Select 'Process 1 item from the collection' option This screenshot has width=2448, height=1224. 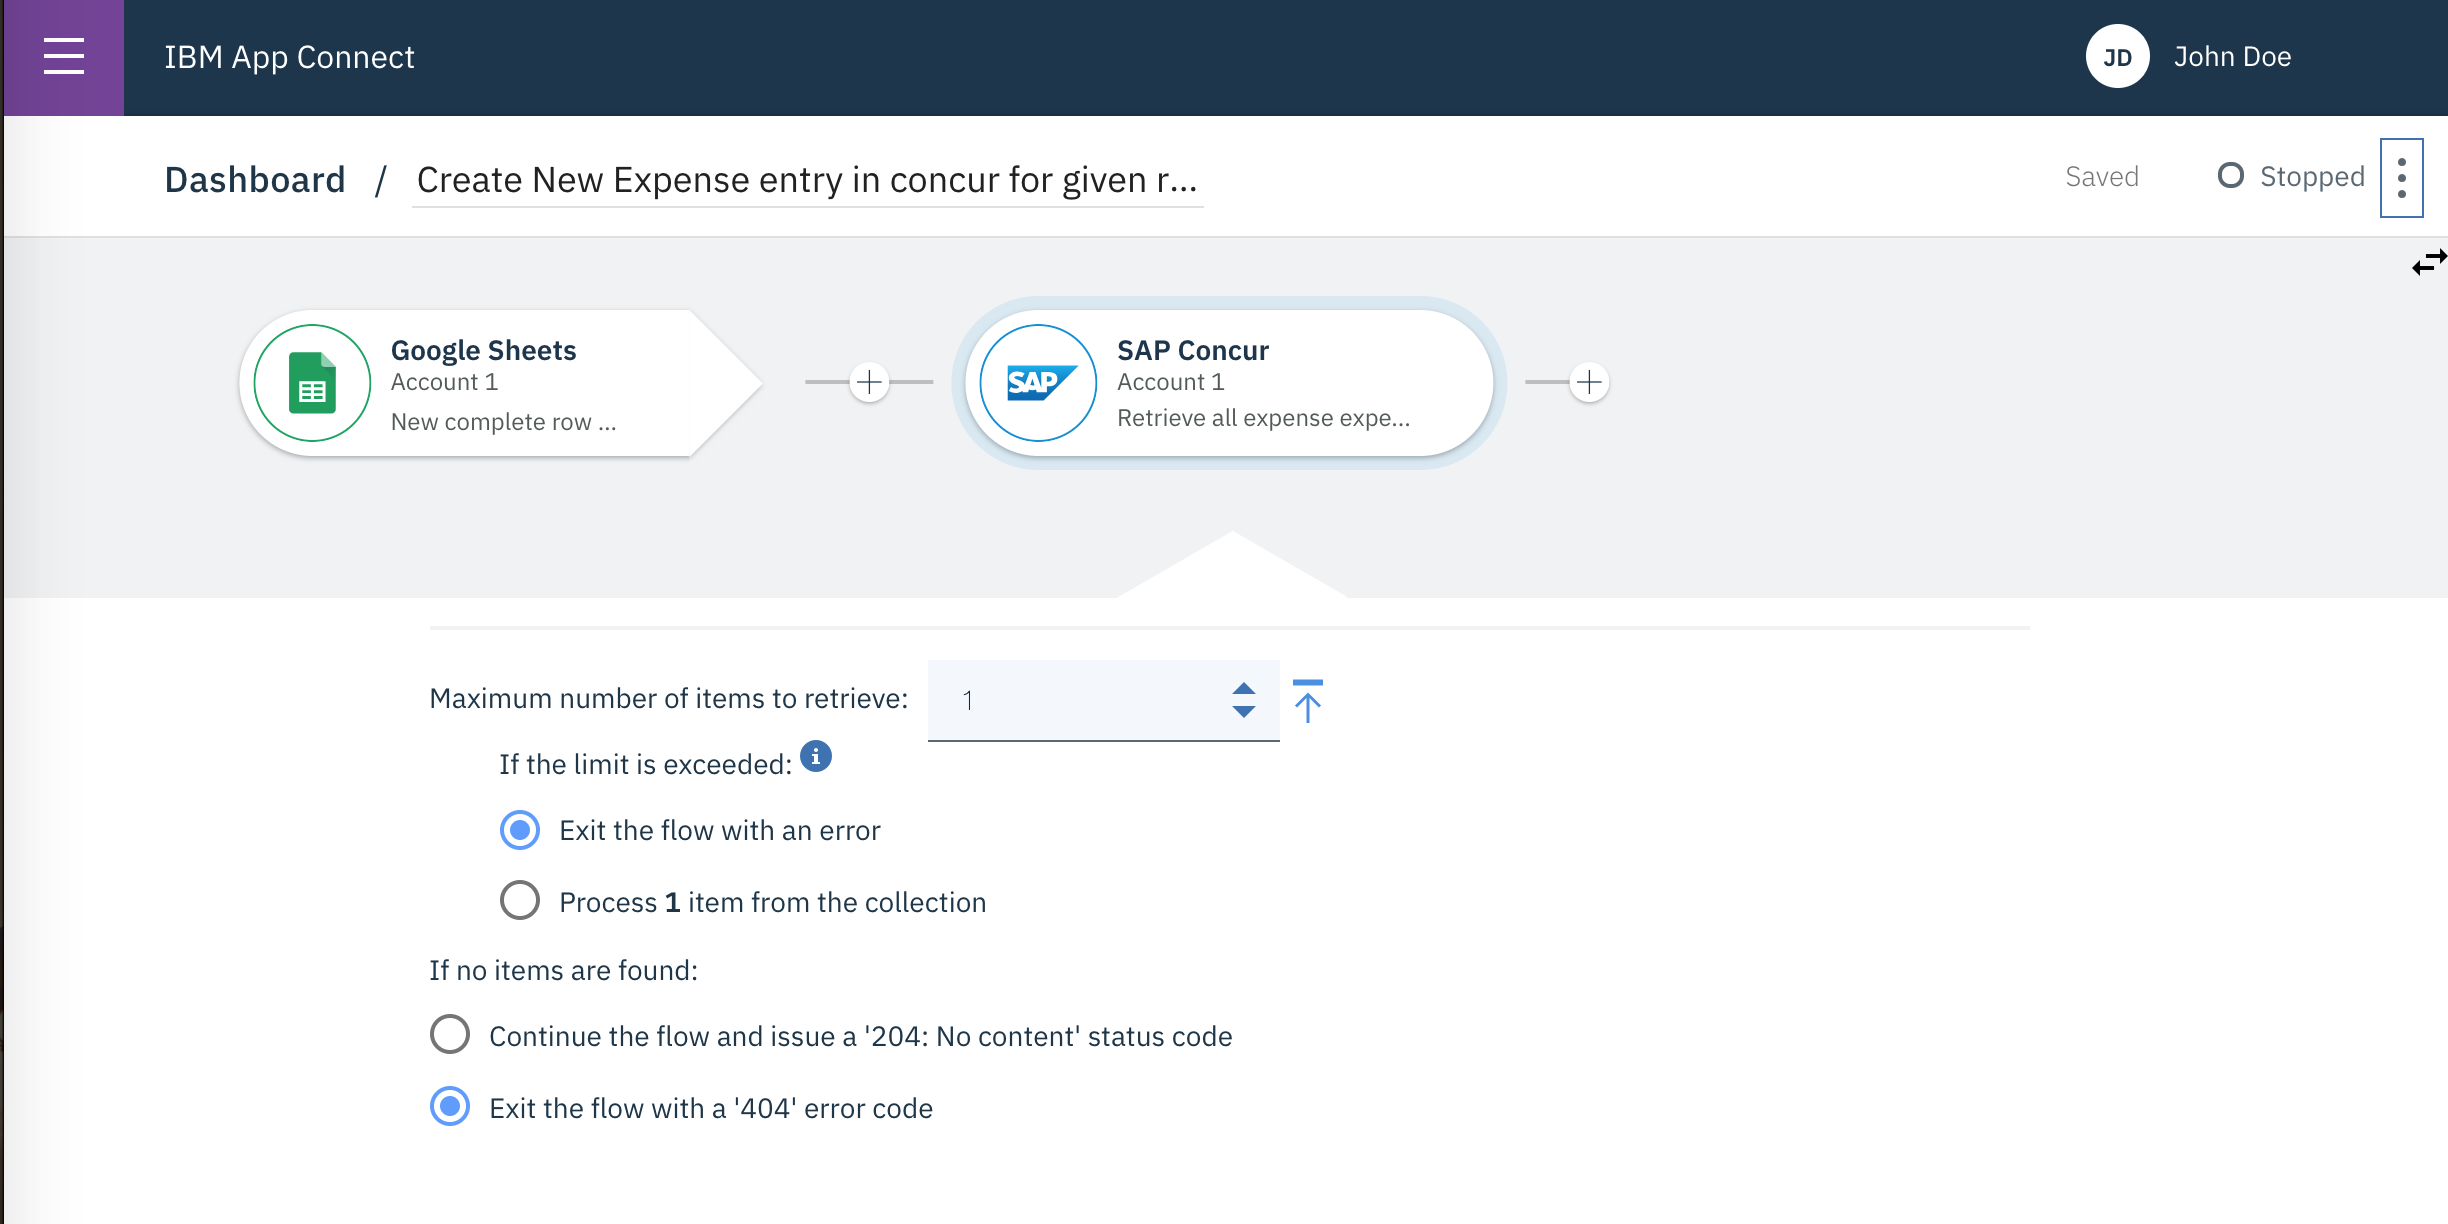[520, 901]
